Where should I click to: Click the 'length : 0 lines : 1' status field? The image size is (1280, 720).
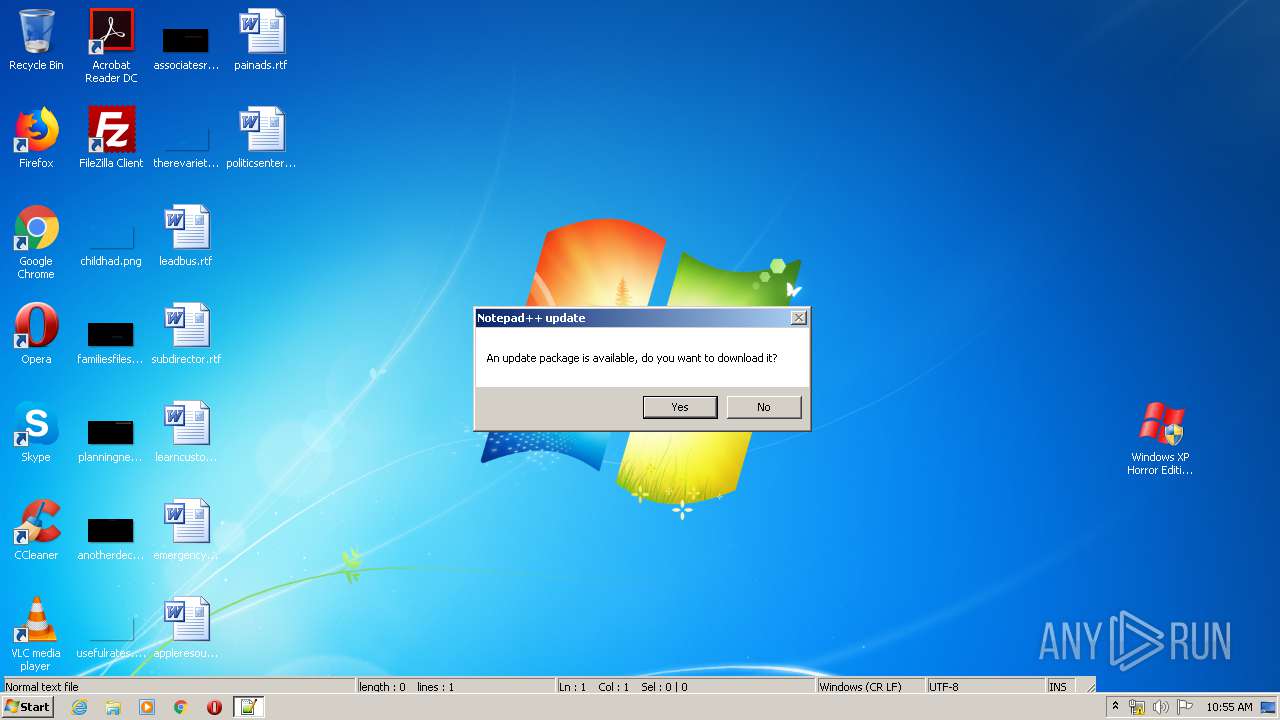pos(456,687)
